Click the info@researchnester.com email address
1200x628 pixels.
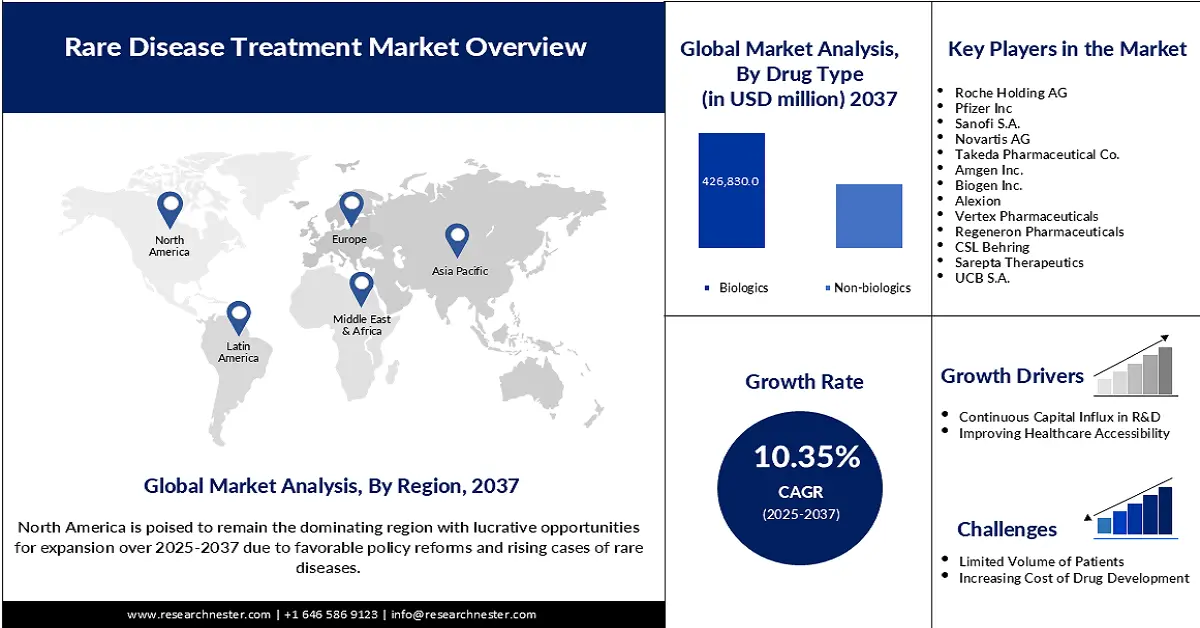(463, 614)
